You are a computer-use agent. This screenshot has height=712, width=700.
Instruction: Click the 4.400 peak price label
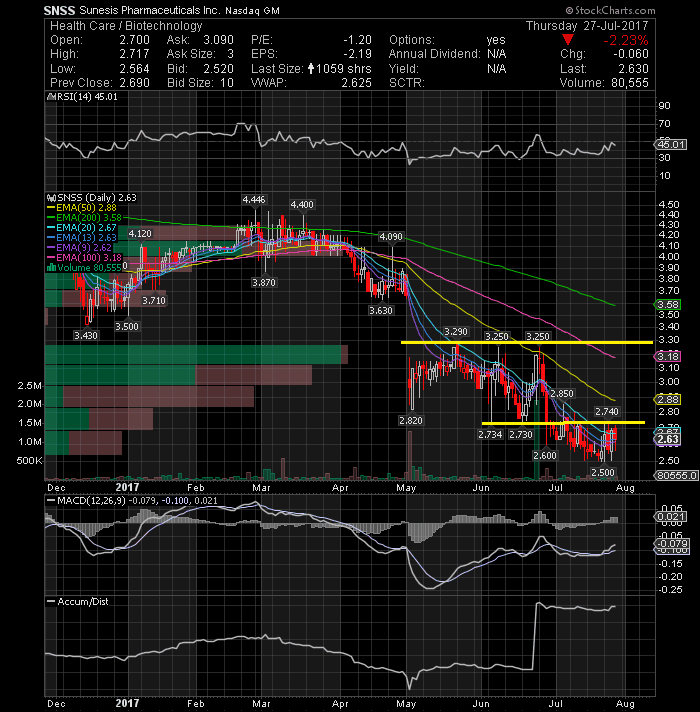302,205
